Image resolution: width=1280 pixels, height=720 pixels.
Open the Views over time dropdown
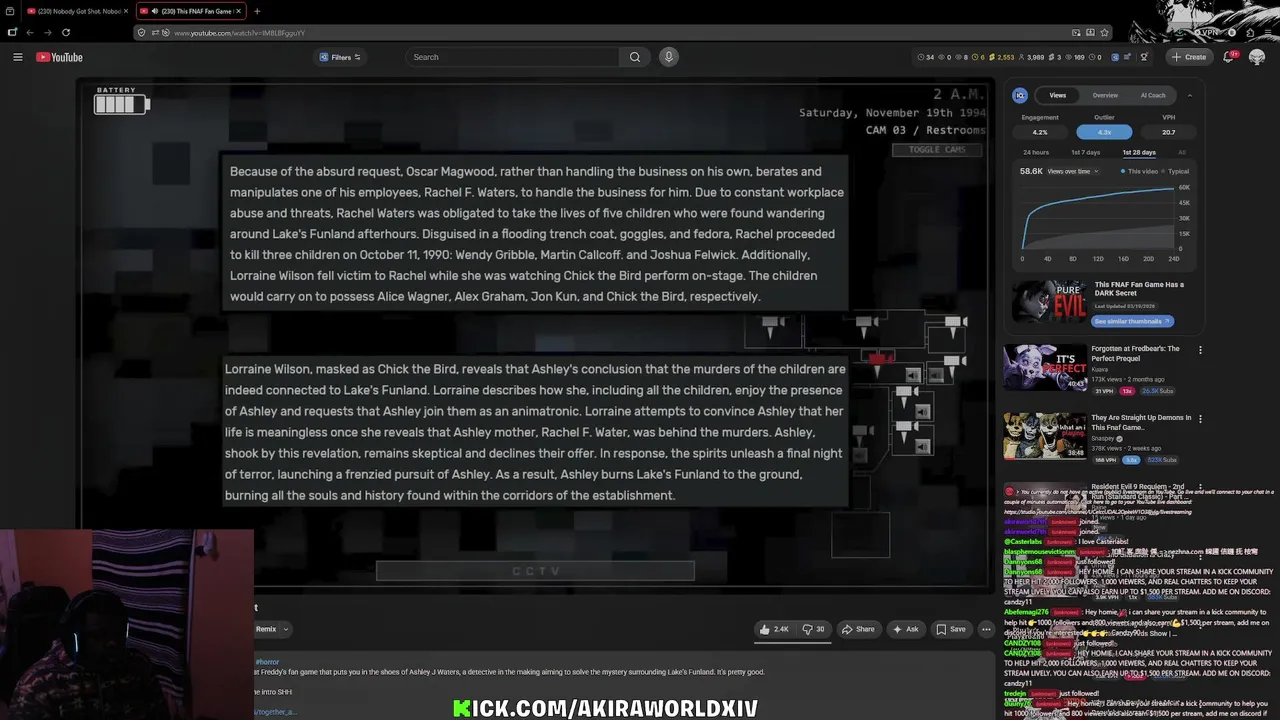coord(1073,171)
